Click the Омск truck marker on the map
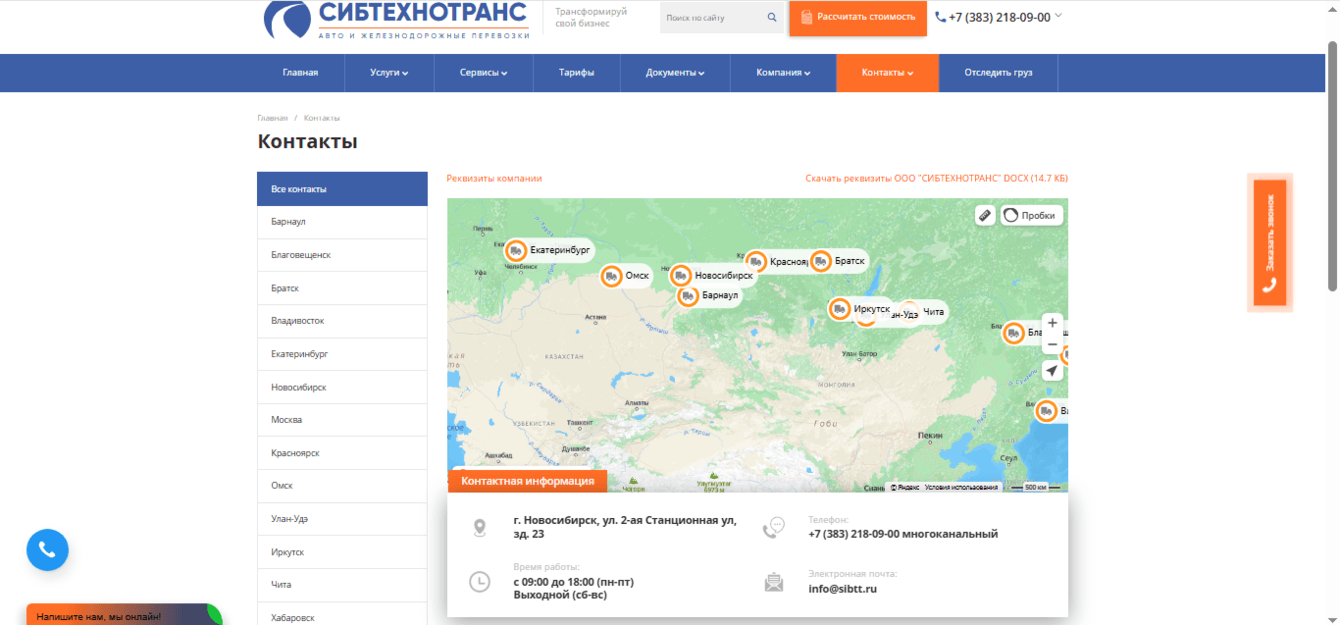Viewport: 1340px width, 625px height. [x=611, y=276]
